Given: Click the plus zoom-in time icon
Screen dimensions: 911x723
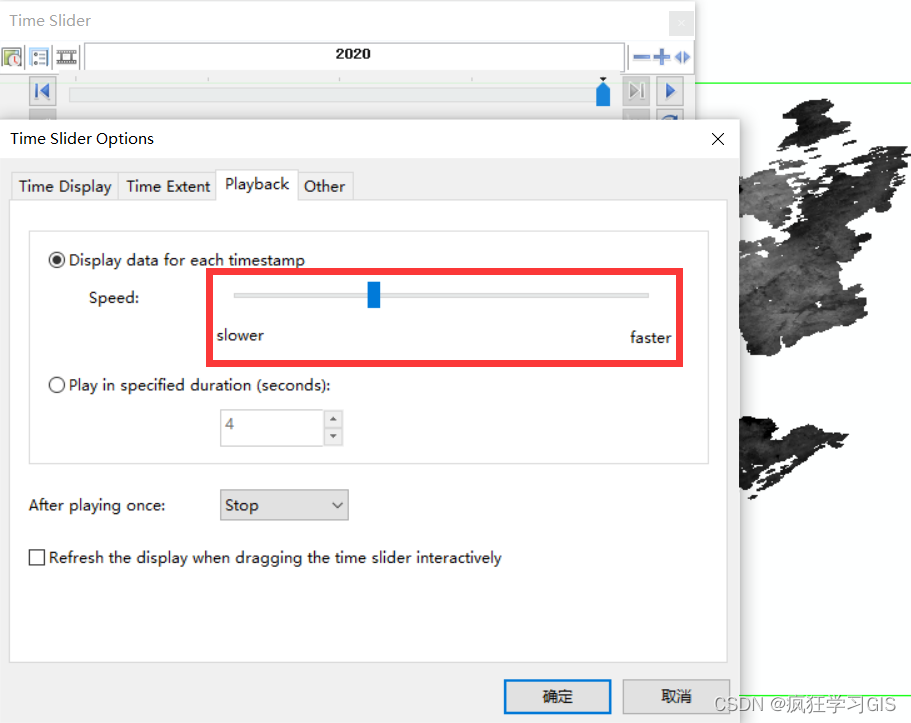Looking at the screenshot, I should point(661,57).
